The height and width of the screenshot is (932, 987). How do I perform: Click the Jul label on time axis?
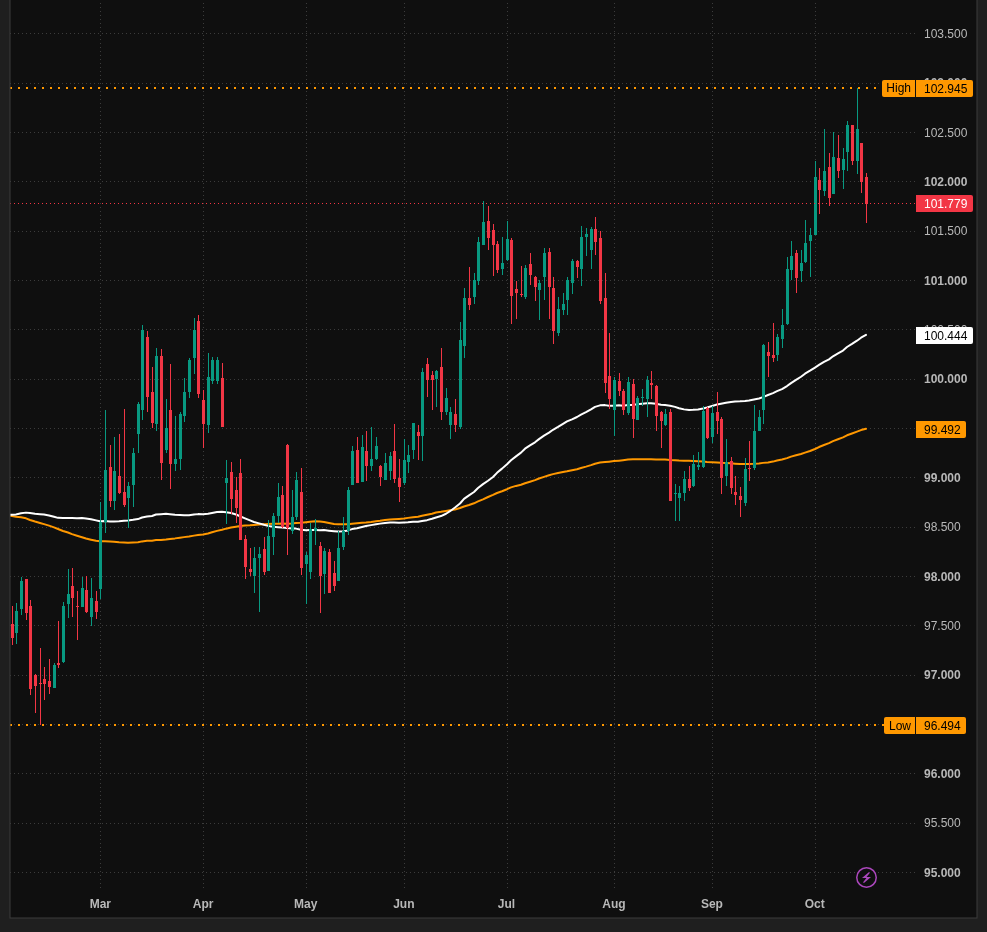(506, 904)
